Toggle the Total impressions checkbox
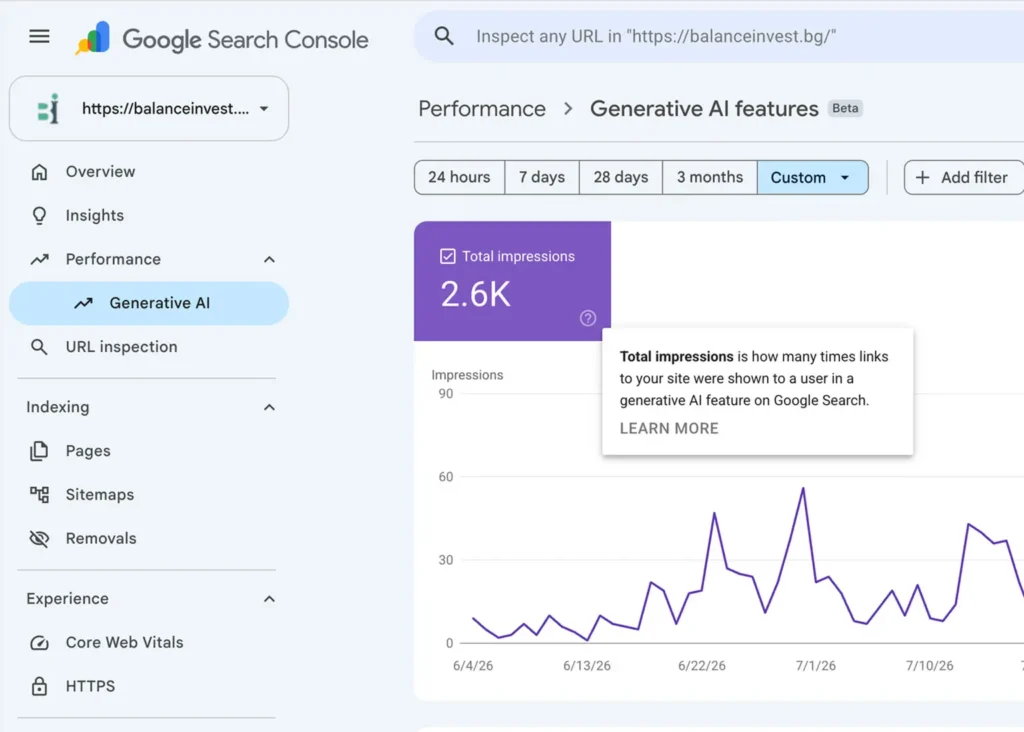This screenshot has width=1024, height=732. click(x=447, y=256)
